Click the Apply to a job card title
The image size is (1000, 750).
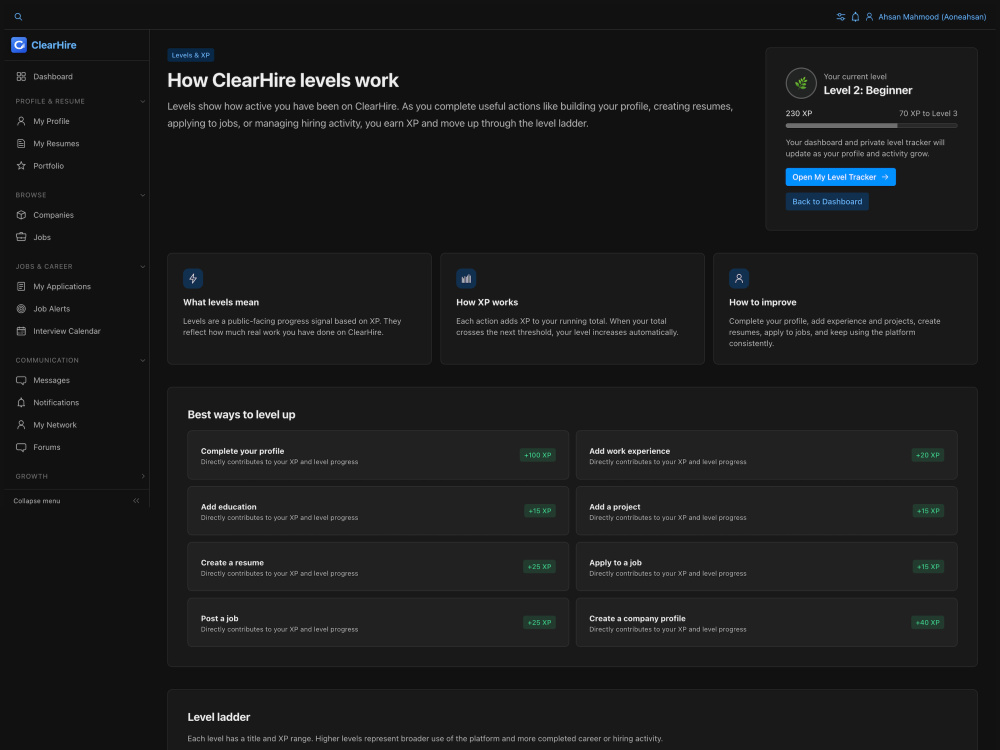coord(615,562)
